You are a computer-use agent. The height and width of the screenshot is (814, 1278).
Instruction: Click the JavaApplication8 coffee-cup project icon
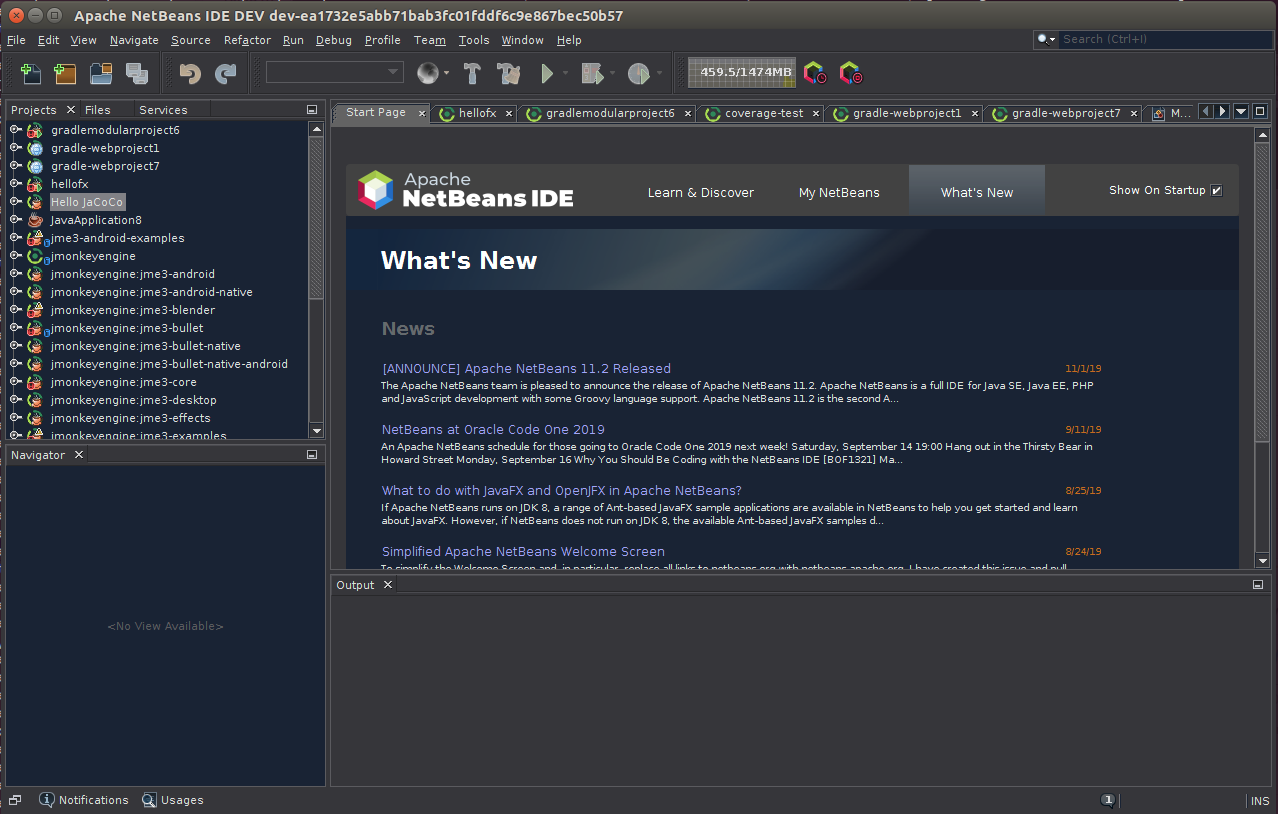coord(35,220)
